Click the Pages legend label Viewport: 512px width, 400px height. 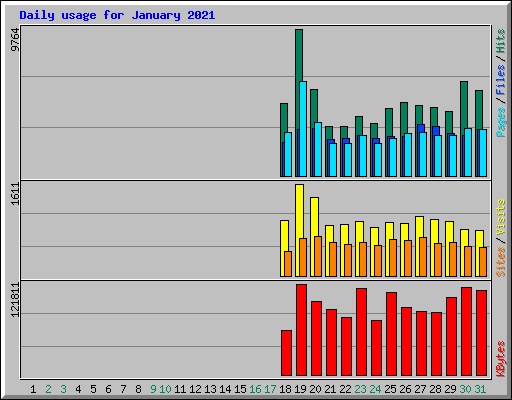[500, 122]
